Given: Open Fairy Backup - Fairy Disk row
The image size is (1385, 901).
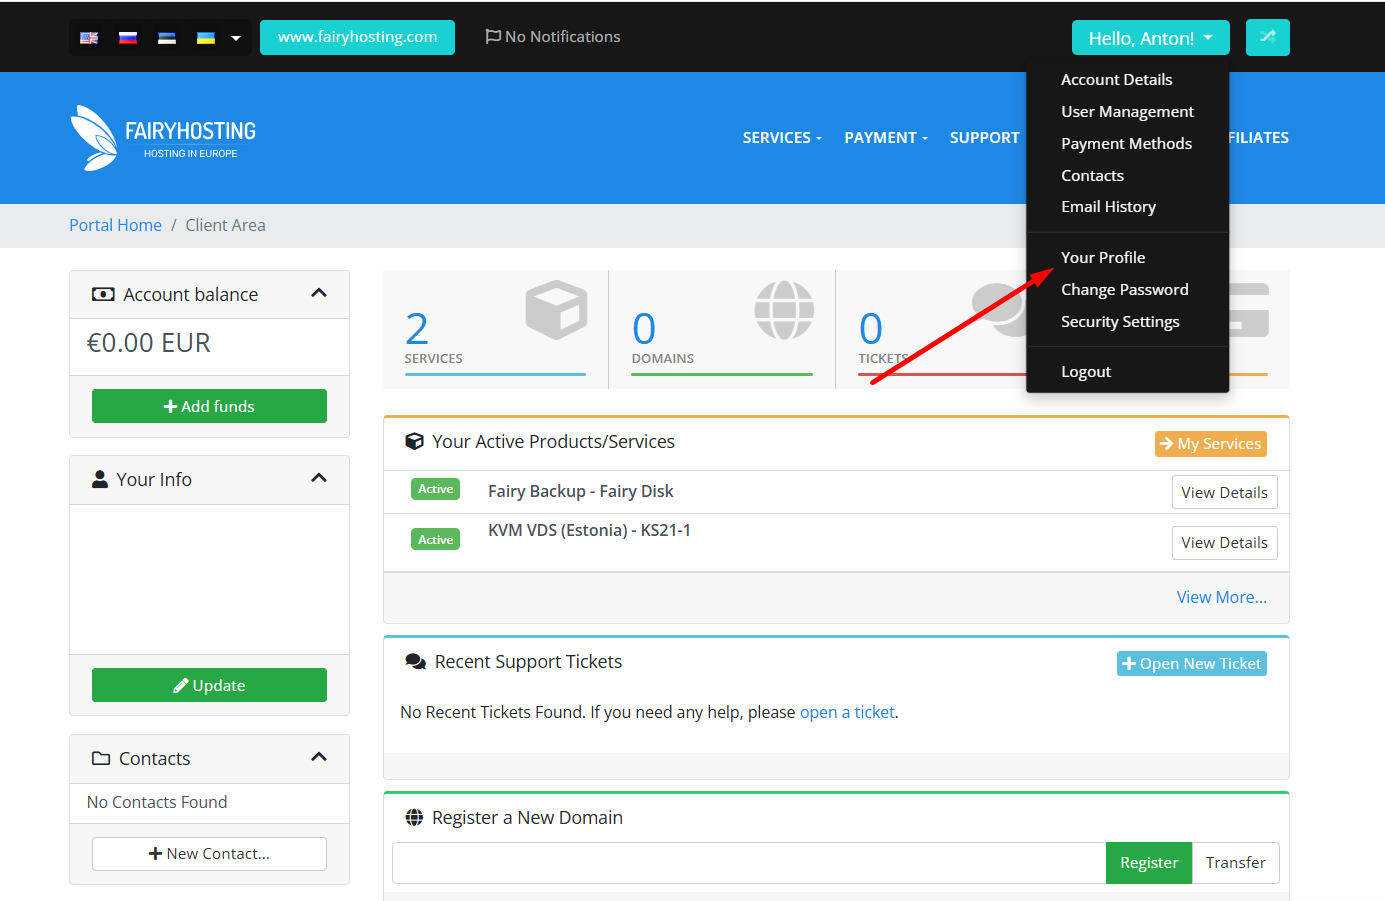Looking at the screenshot, I should 836,492.
